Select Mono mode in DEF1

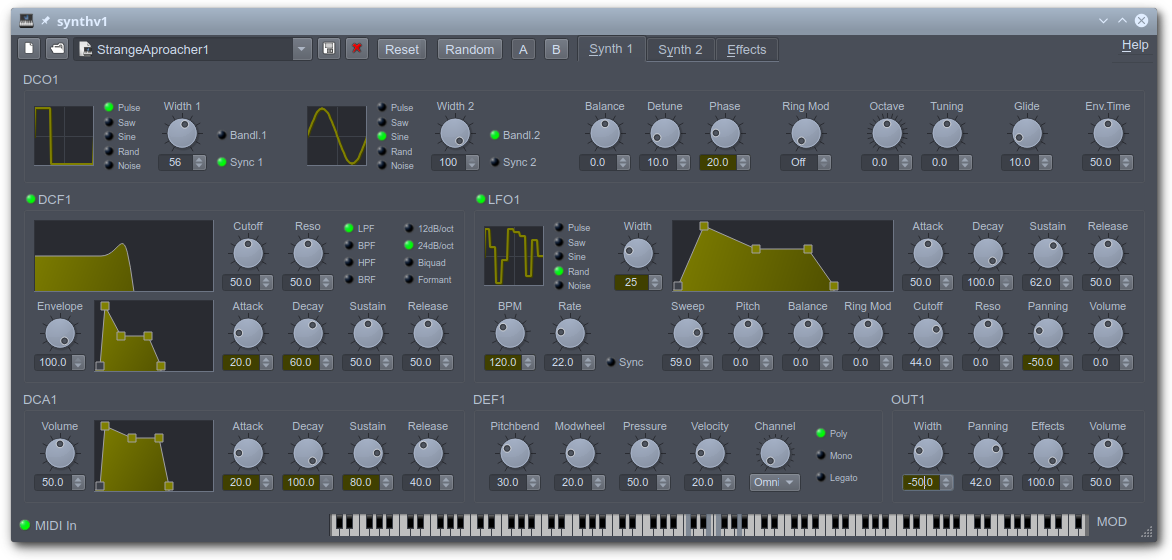point(822,456)
